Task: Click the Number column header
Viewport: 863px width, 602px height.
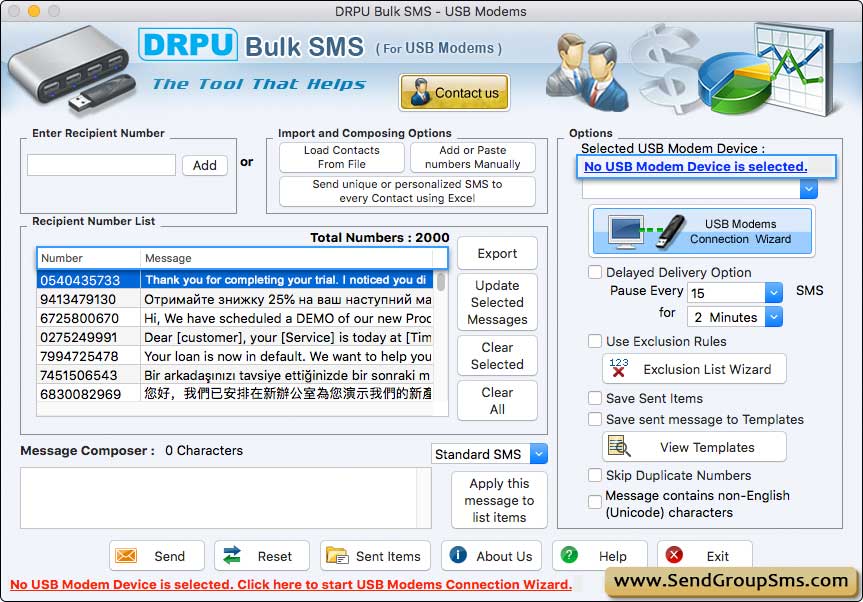Action: (x=89, y=258)
